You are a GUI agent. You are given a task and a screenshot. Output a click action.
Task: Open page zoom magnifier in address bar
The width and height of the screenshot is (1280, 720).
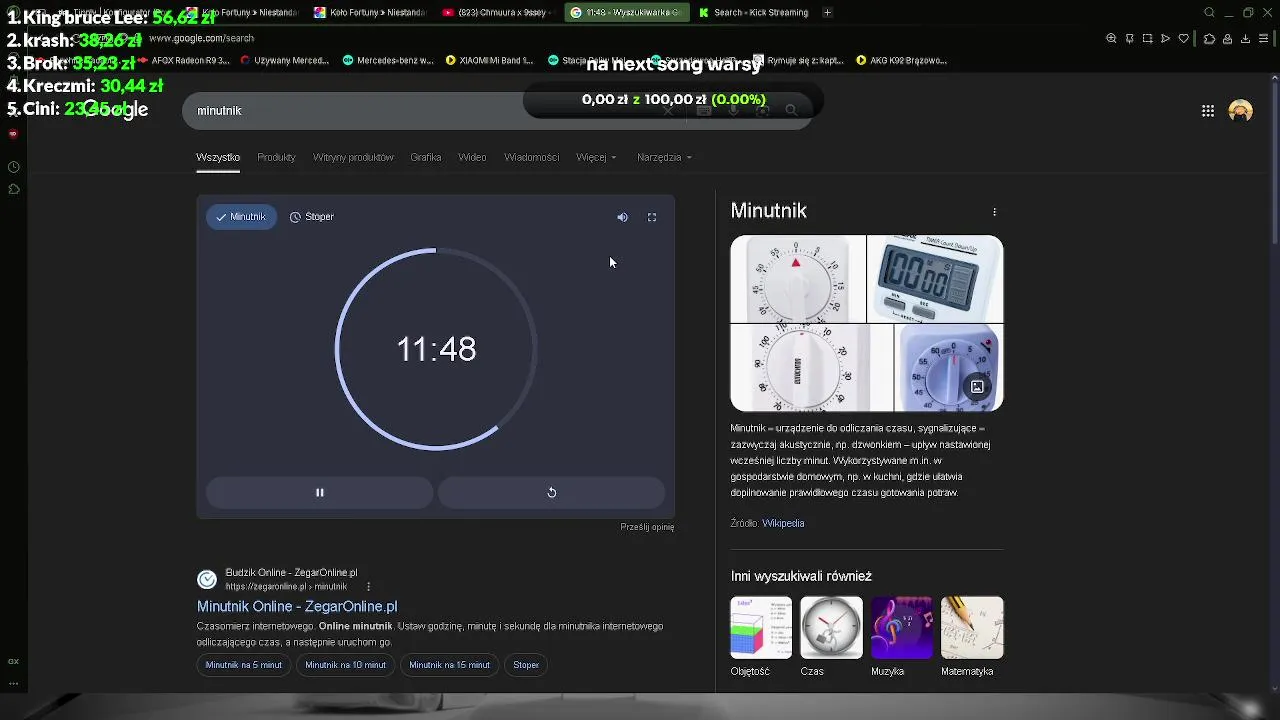pos(1111,38)
